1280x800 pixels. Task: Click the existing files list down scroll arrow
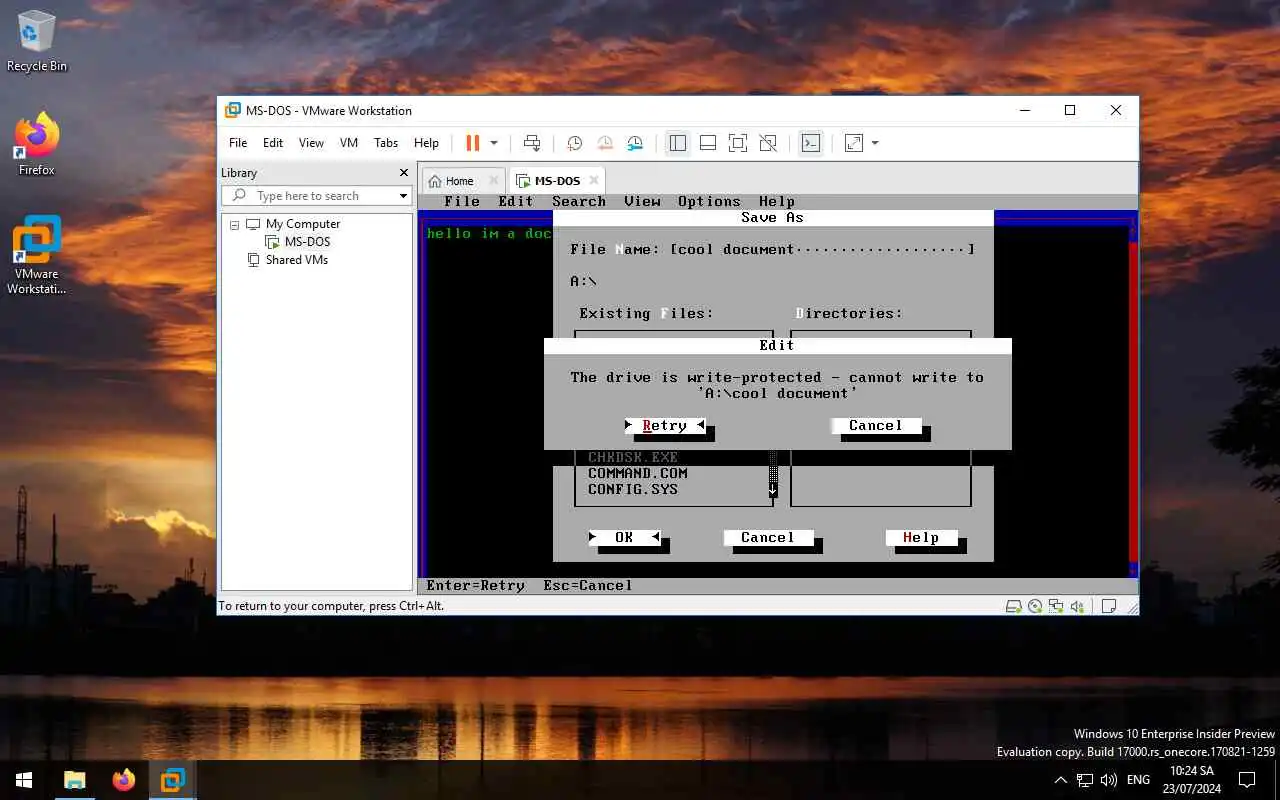(773, 490)
